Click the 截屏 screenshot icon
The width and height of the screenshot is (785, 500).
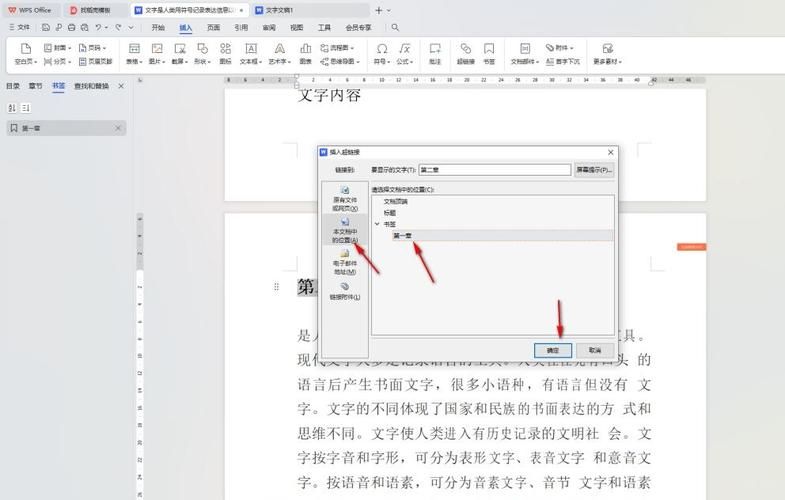click(x=180, y=49)
